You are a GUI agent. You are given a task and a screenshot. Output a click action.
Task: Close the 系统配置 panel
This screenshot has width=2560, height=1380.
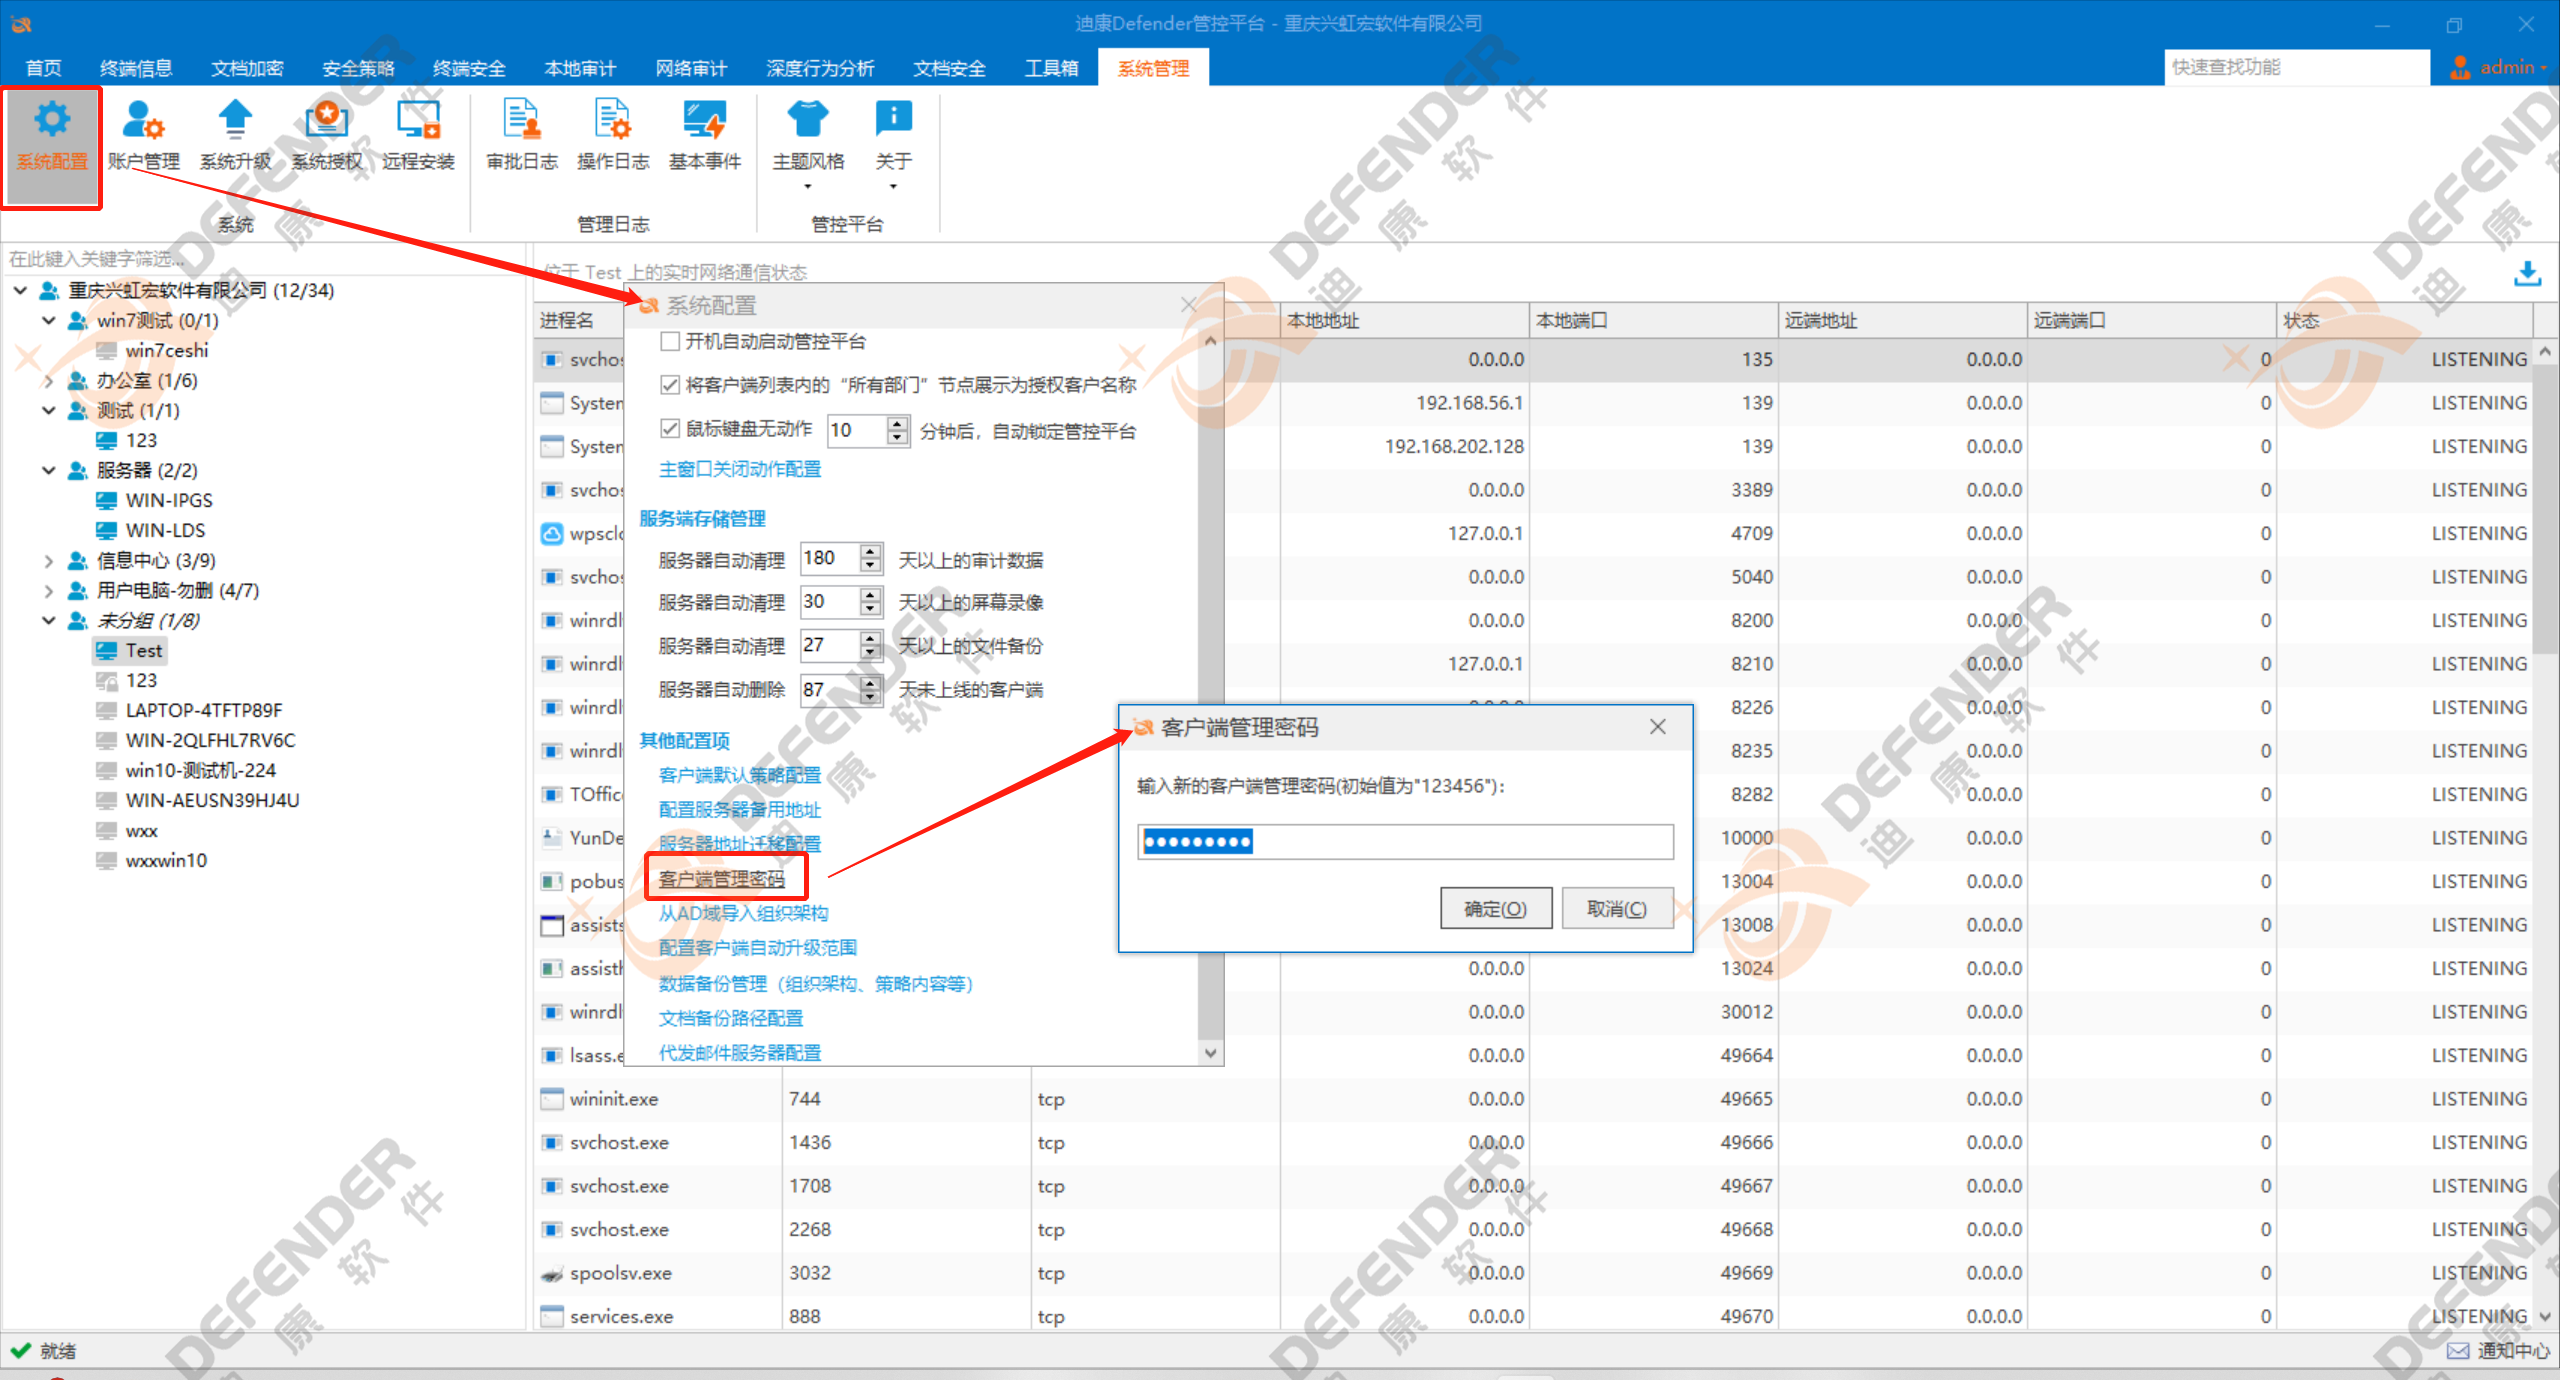tap(1188, 305)
